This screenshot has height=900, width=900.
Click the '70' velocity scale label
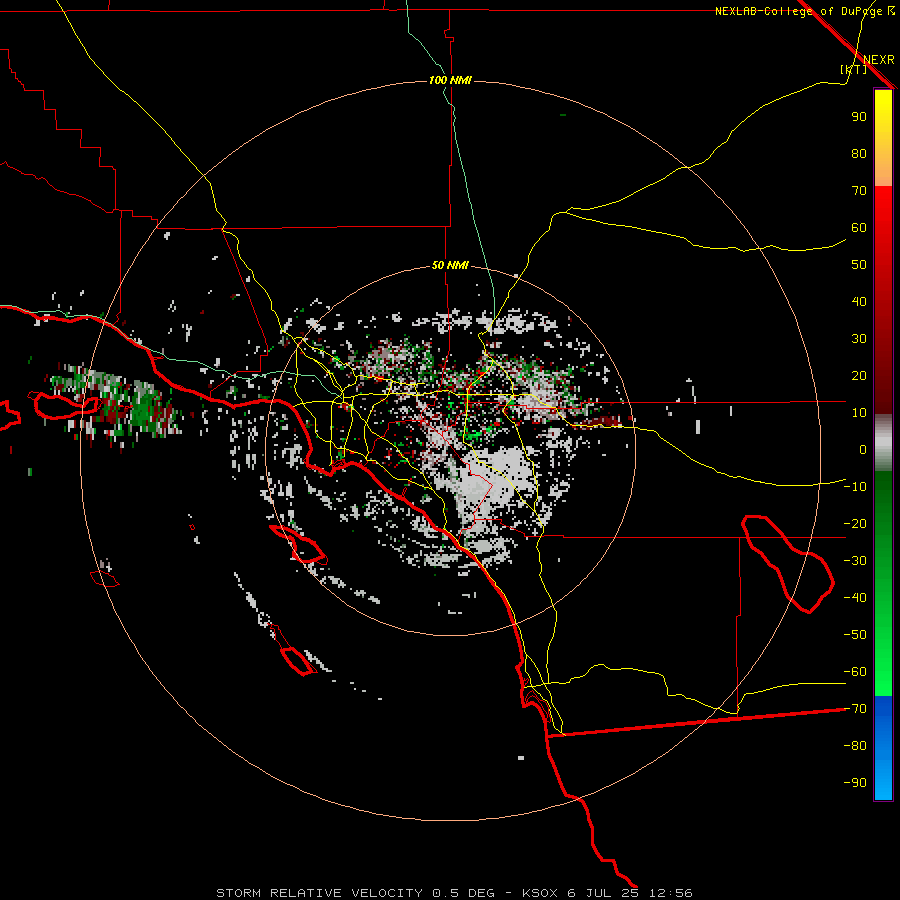[859, 191]
